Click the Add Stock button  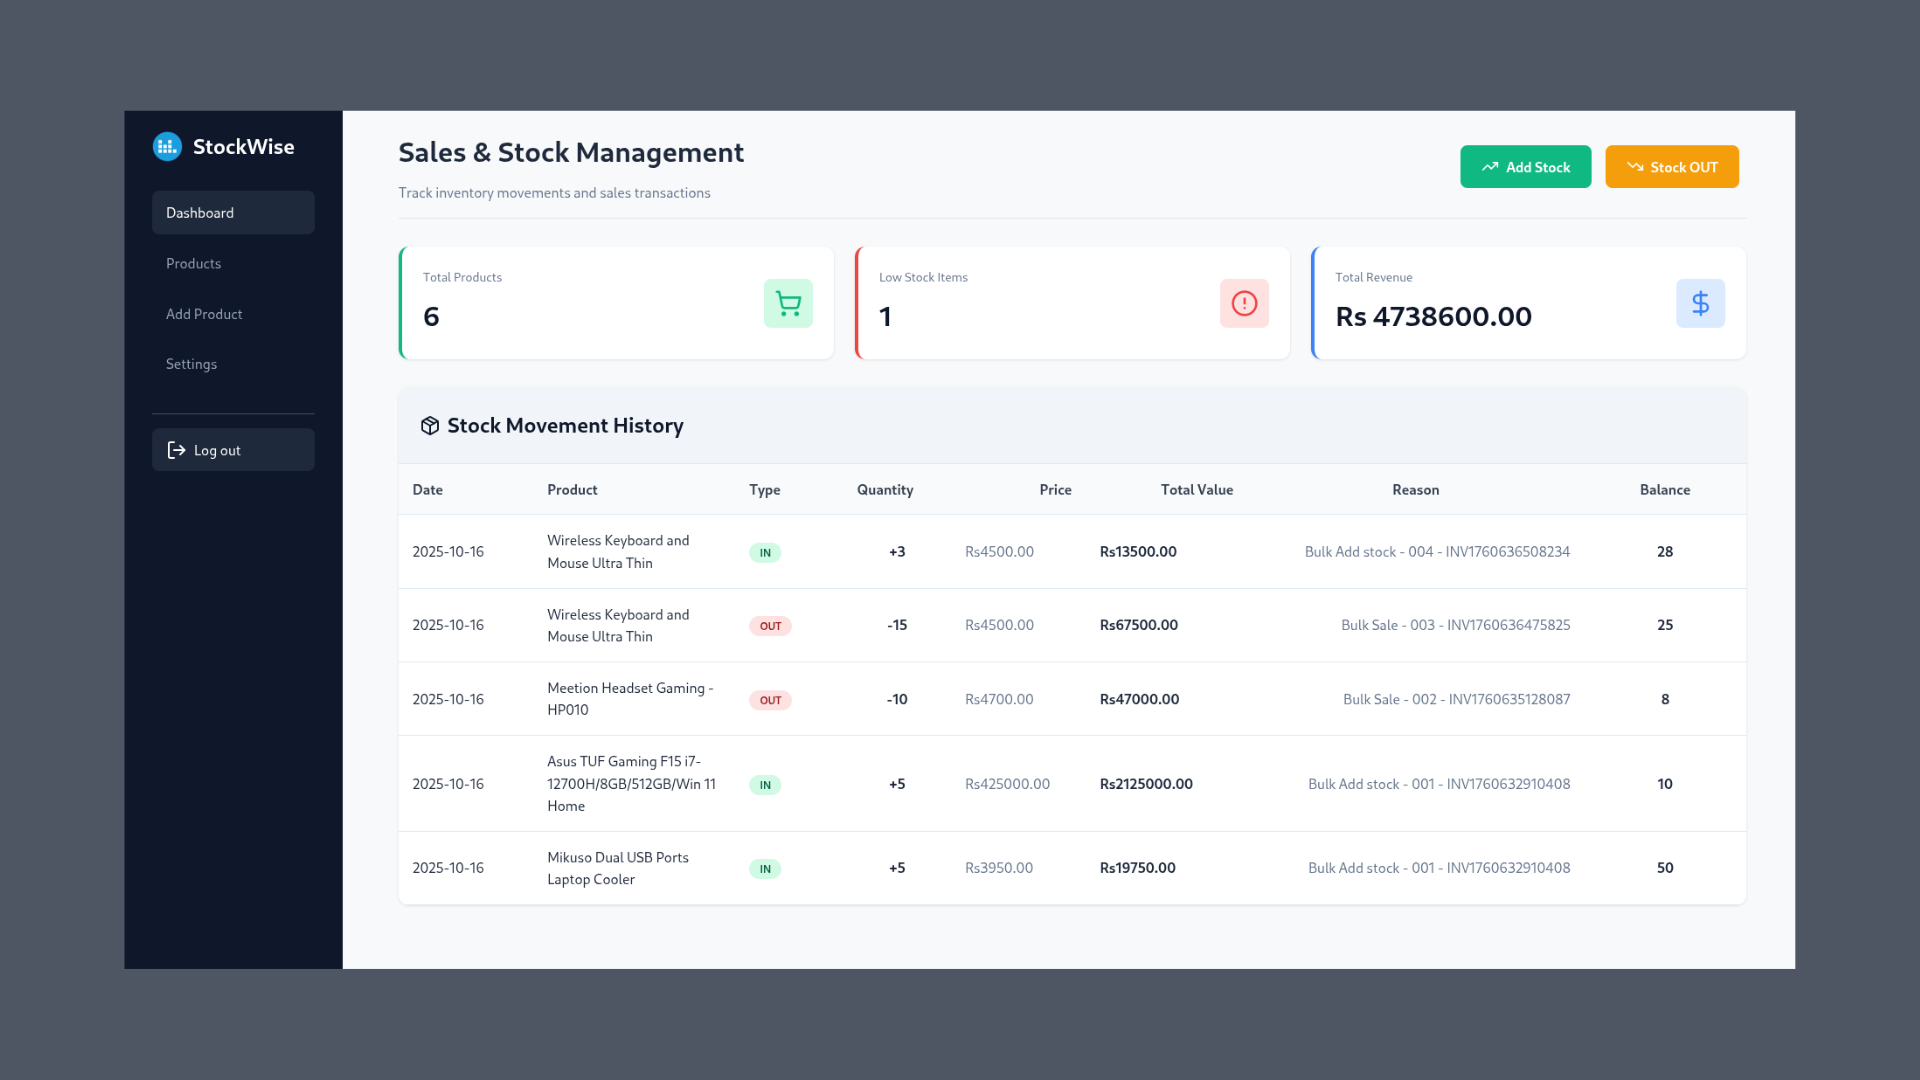(x=1525, y=166)
